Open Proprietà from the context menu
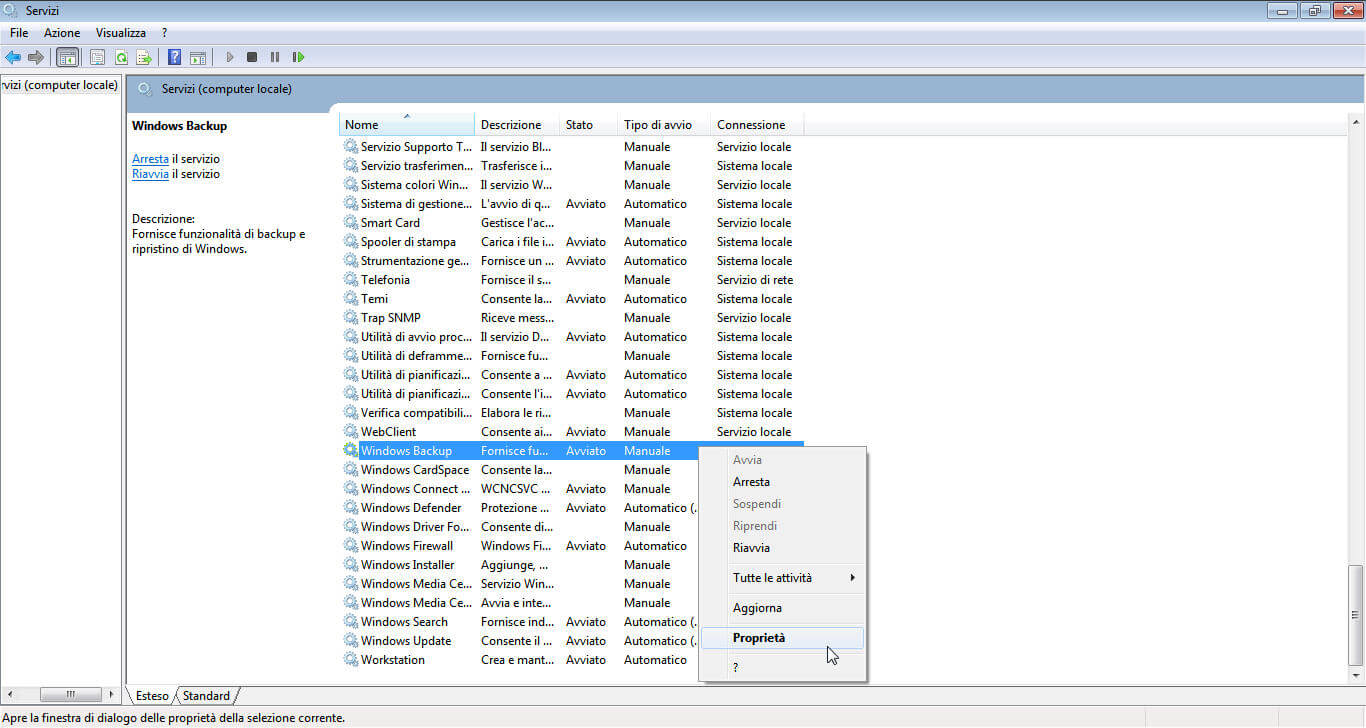This screenshot has height=728, width=1366. click(783, 638)
